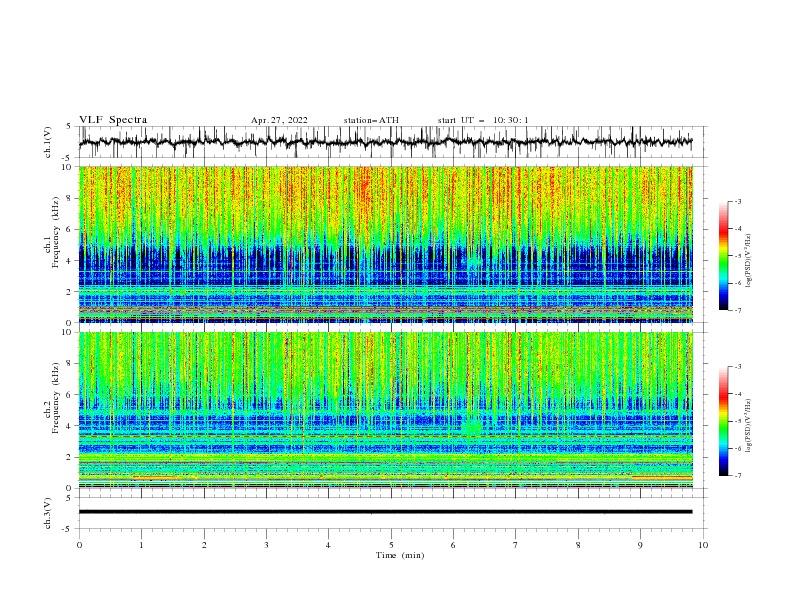Image resolution: width=792 pixels, height=612 pixels.
Task: Click the ch.1 frequency tick "2"
Action: pyautogui.click(x=69, y=291)
